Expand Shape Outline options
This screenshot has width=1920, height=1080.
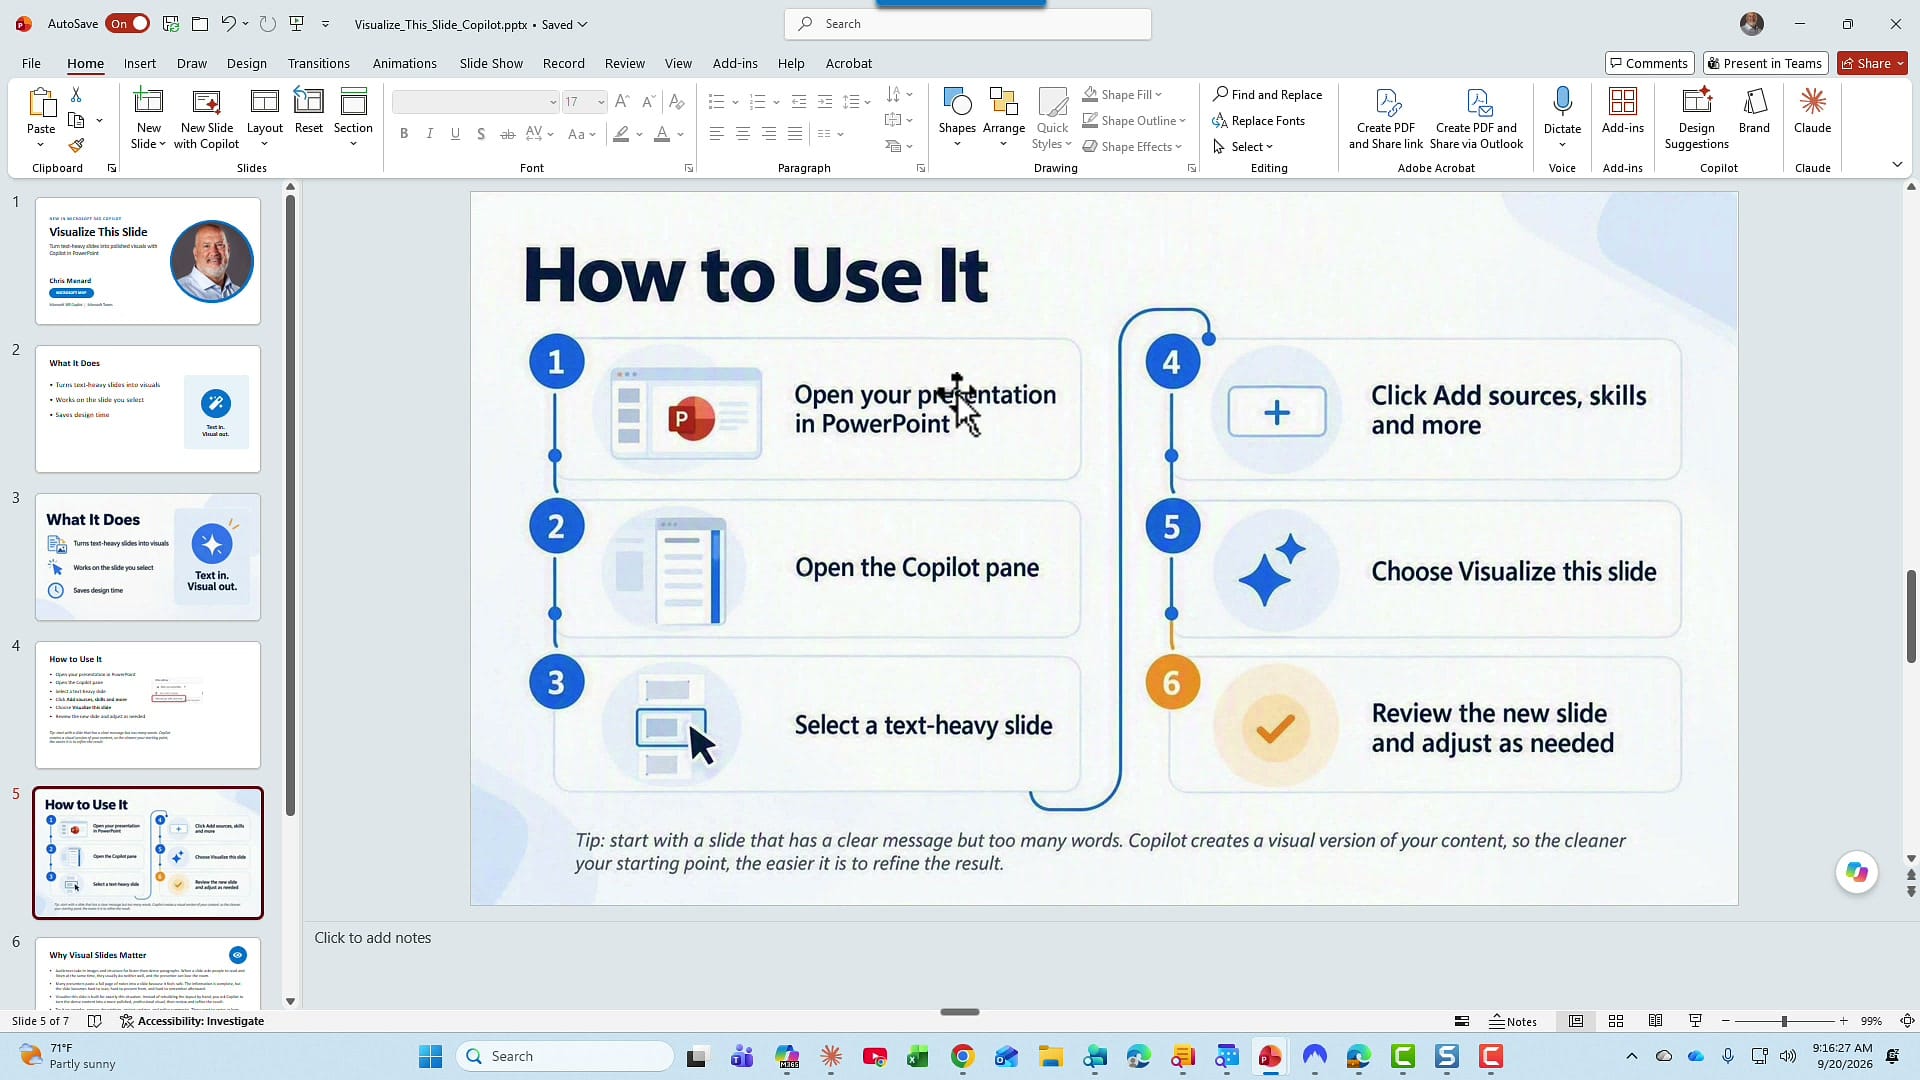pyautogui.click(x=1182, y=121)
